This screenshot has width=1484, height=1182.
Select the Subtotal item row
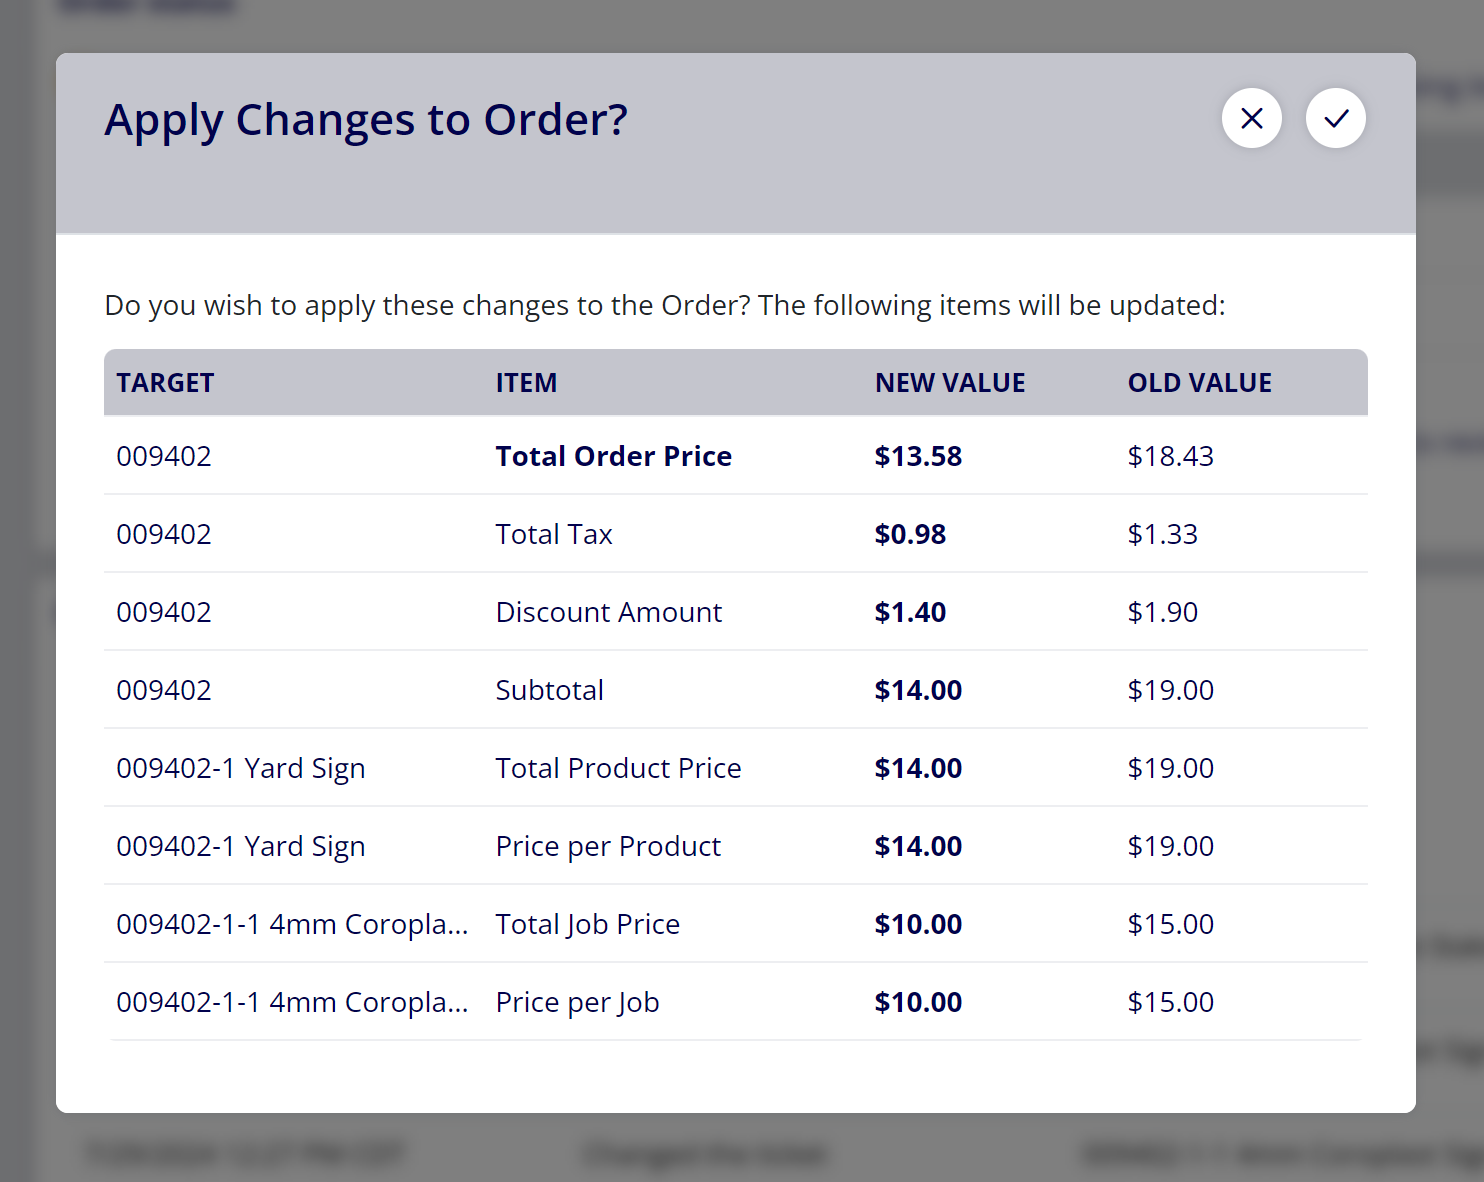pyautogui.click(x=736, y=690)
